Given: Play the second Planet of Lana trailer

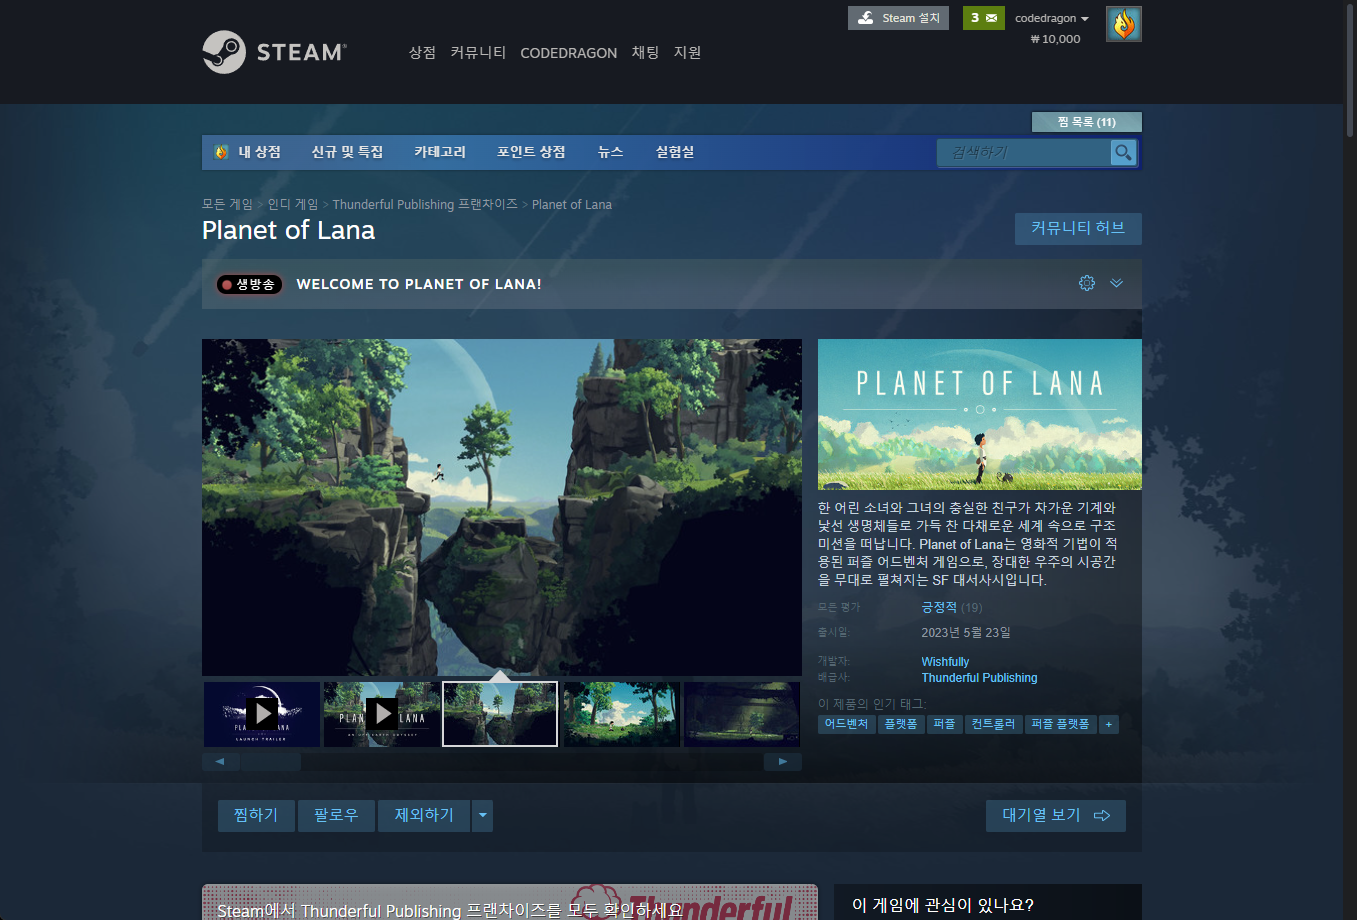Looking at the screenshot, I should 382,714.
